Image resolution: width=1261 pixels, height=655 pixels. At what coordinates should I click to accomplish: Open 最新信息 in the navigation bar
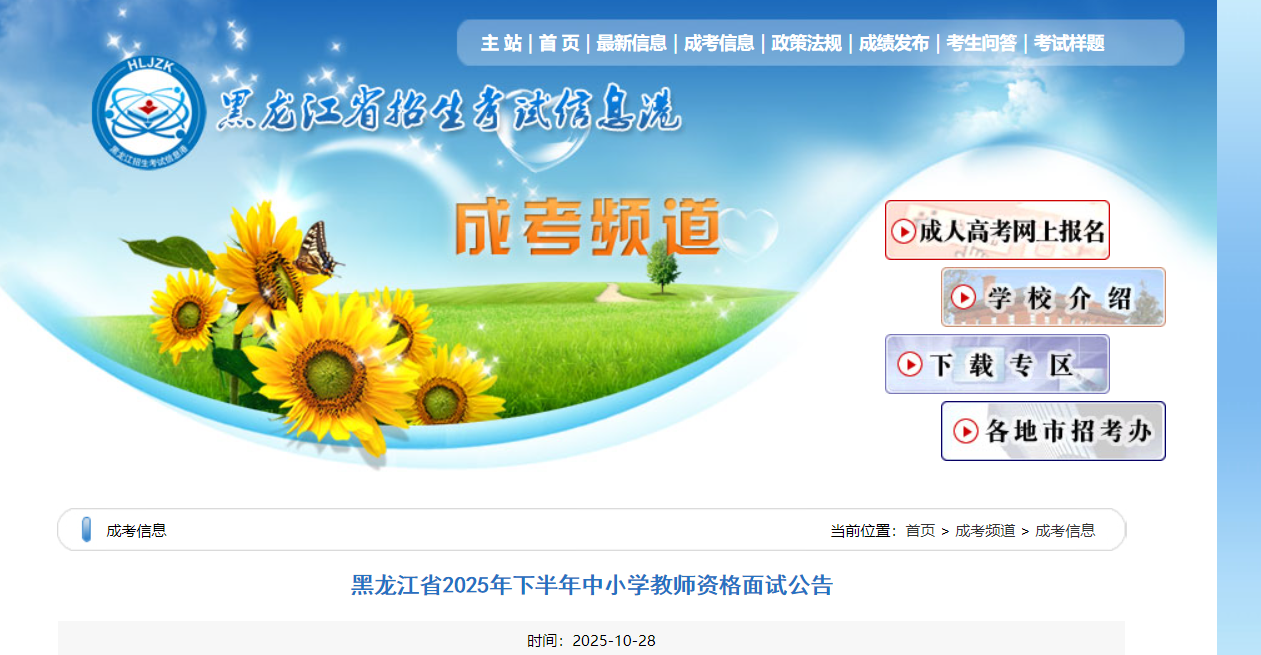pos(632,43)
